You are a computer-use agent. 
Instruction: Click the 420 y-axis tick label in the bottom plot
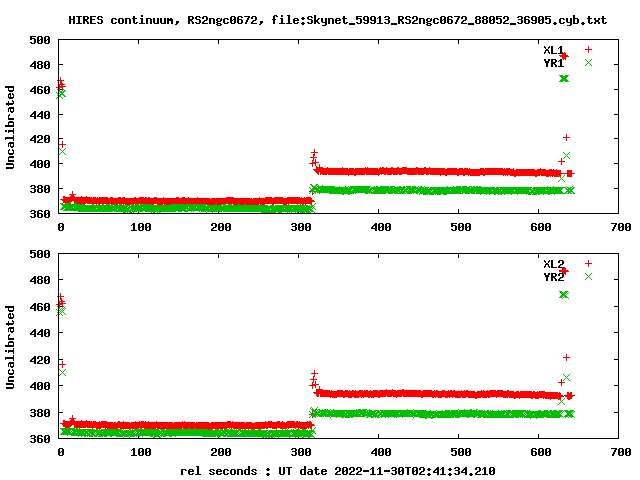click(x=40, y=360)
